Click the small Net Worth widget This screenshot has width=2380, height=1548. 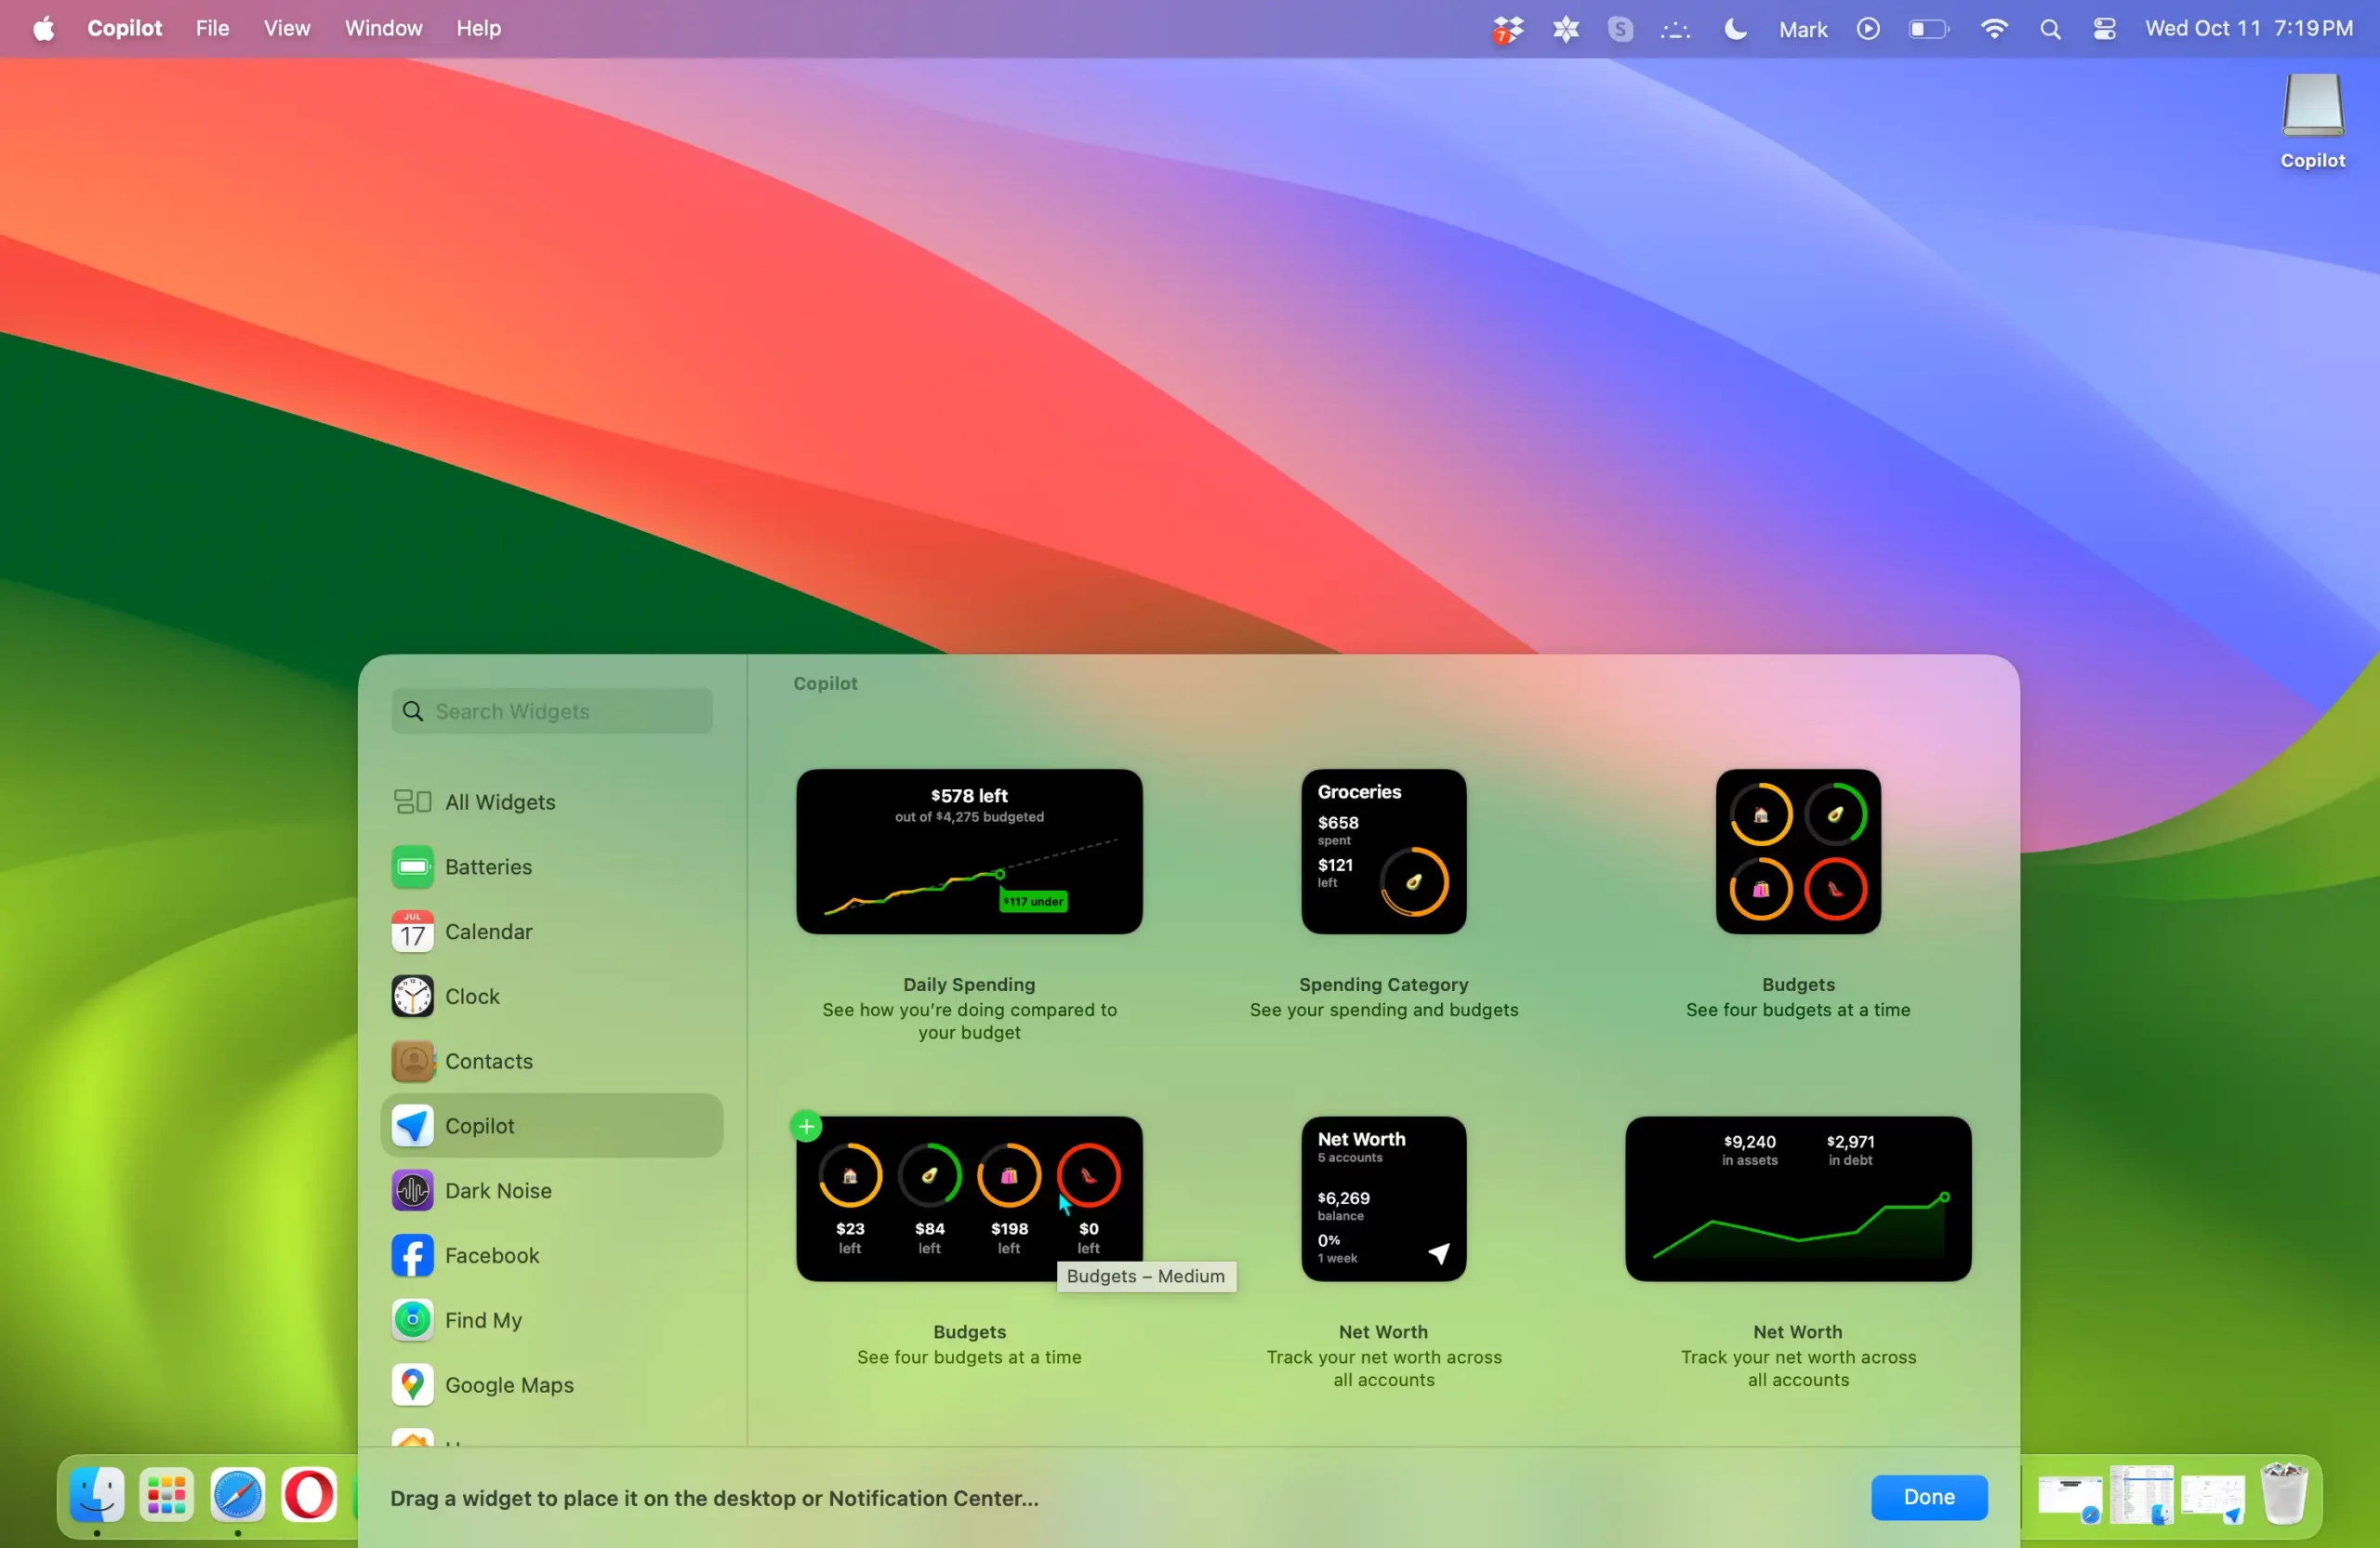pos(1383,1199)
